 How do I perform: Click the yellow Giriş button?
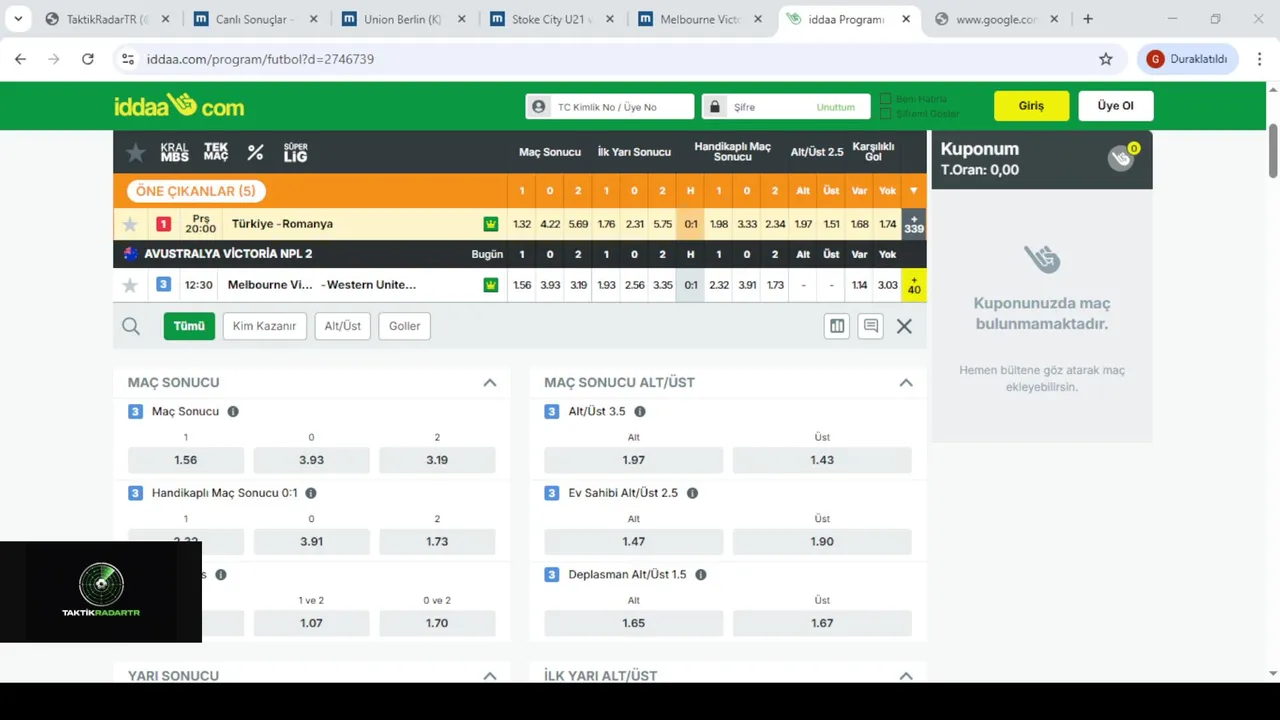[x=1031, y=106]
